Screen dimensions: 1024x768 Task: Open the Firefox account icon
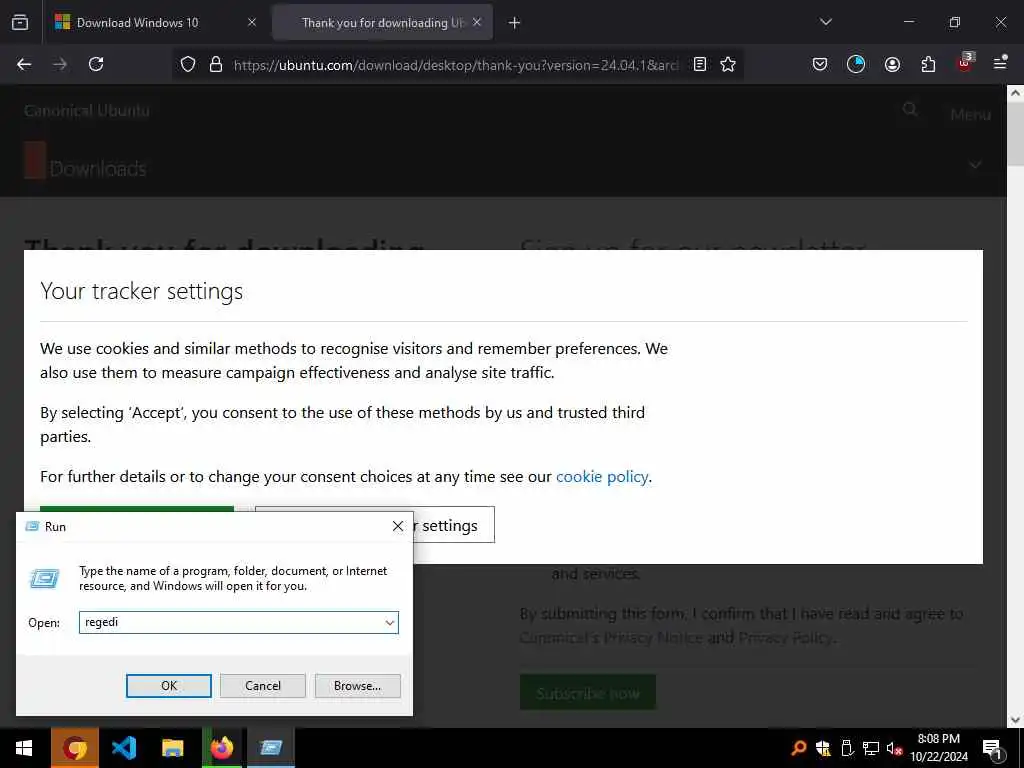[892, 64]
